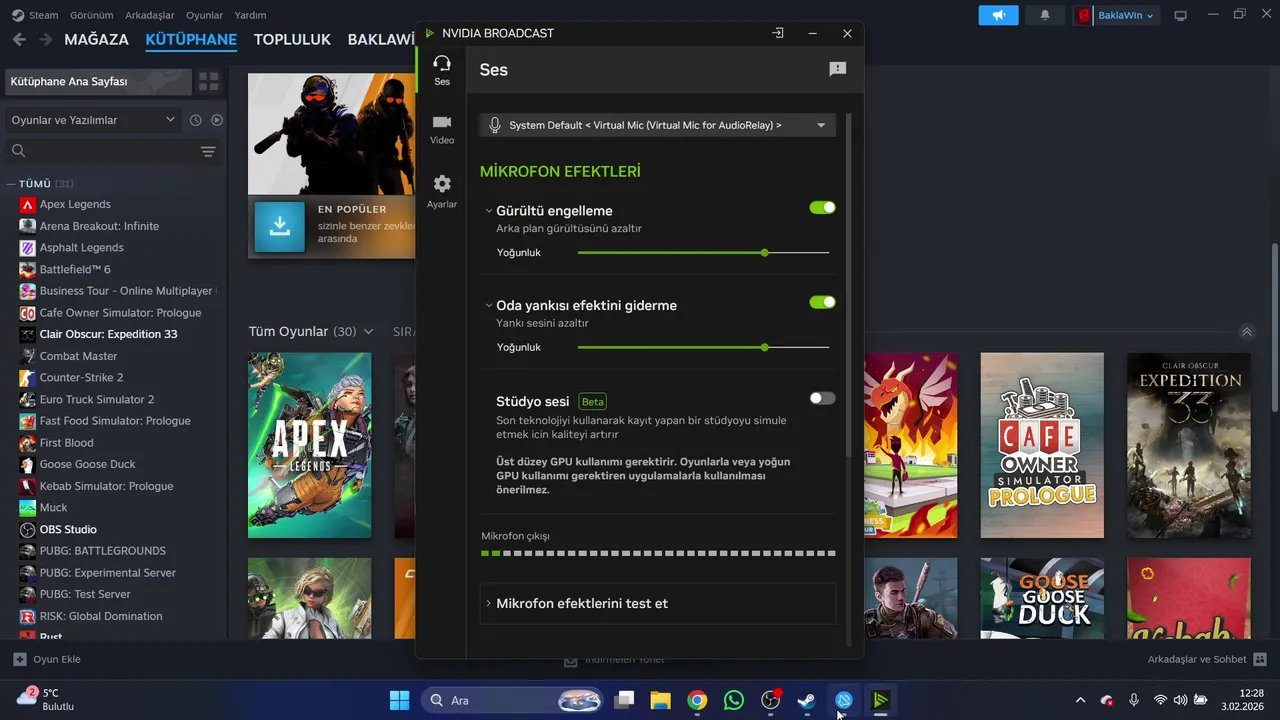Click Steam Big Picture monitor icon
The width and height of the screenshot is (1280, 720).
(x=1181, y=15)
